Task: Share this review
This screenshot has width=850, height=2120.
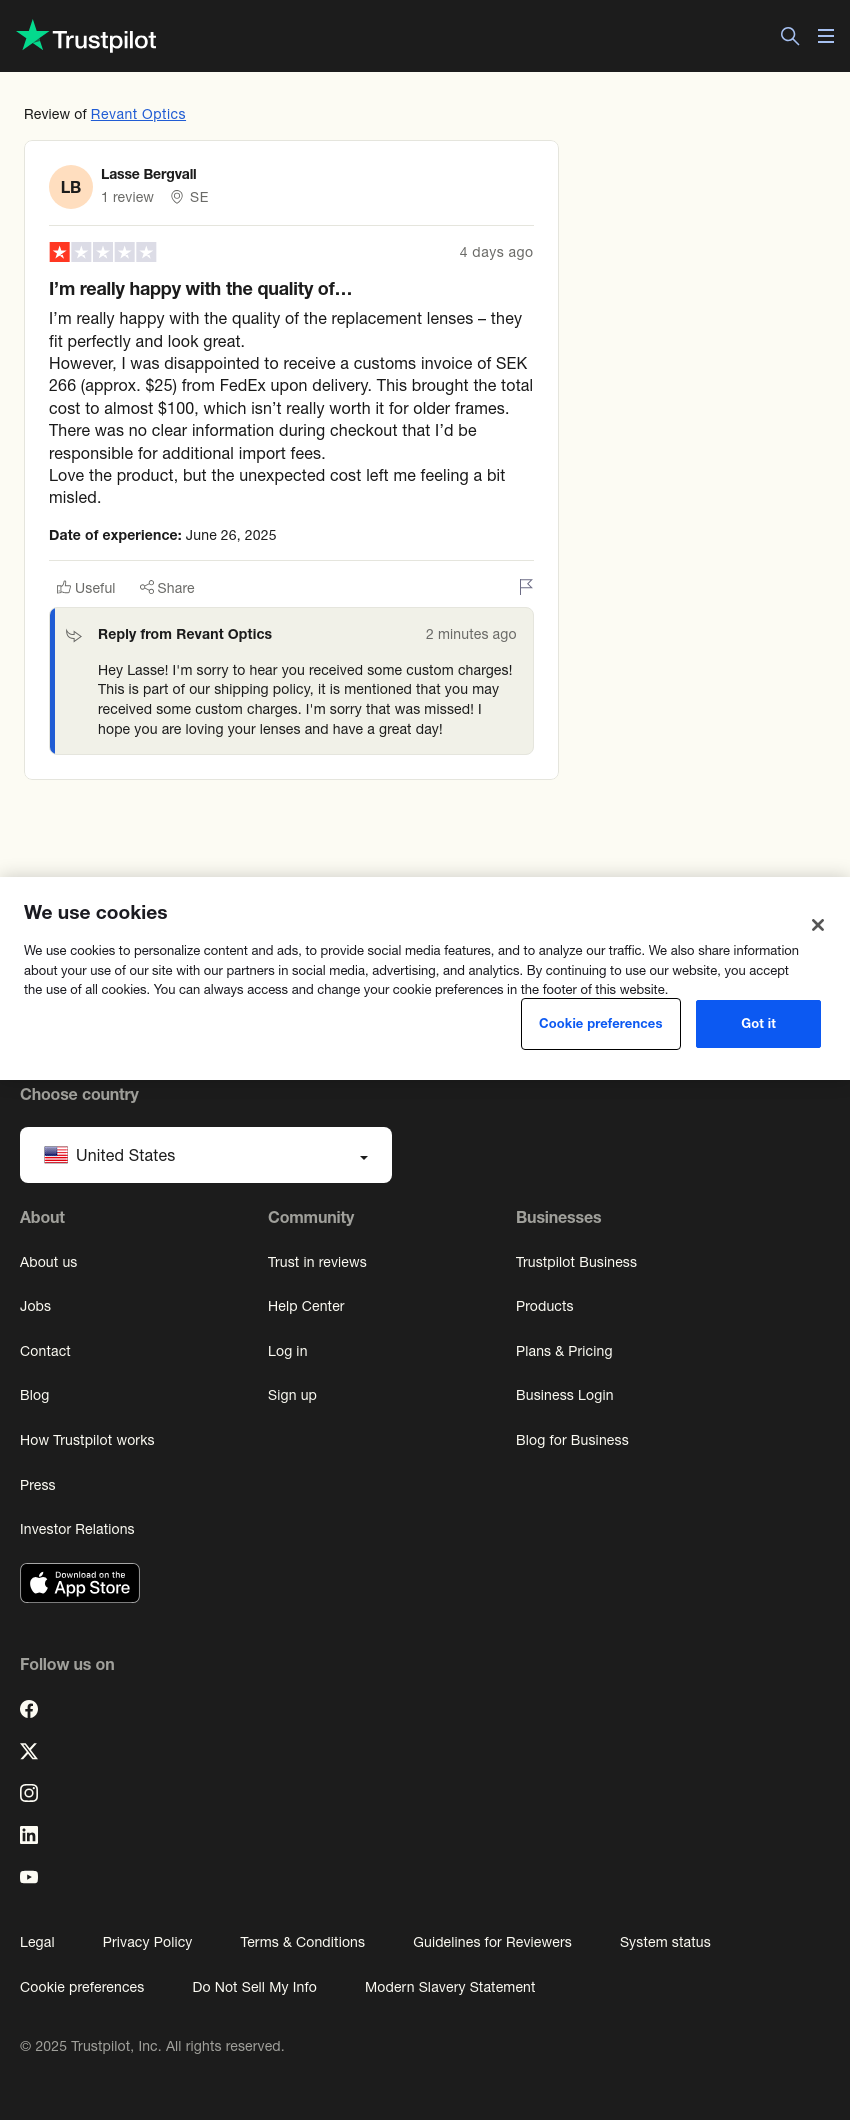Action: [167, 588]
